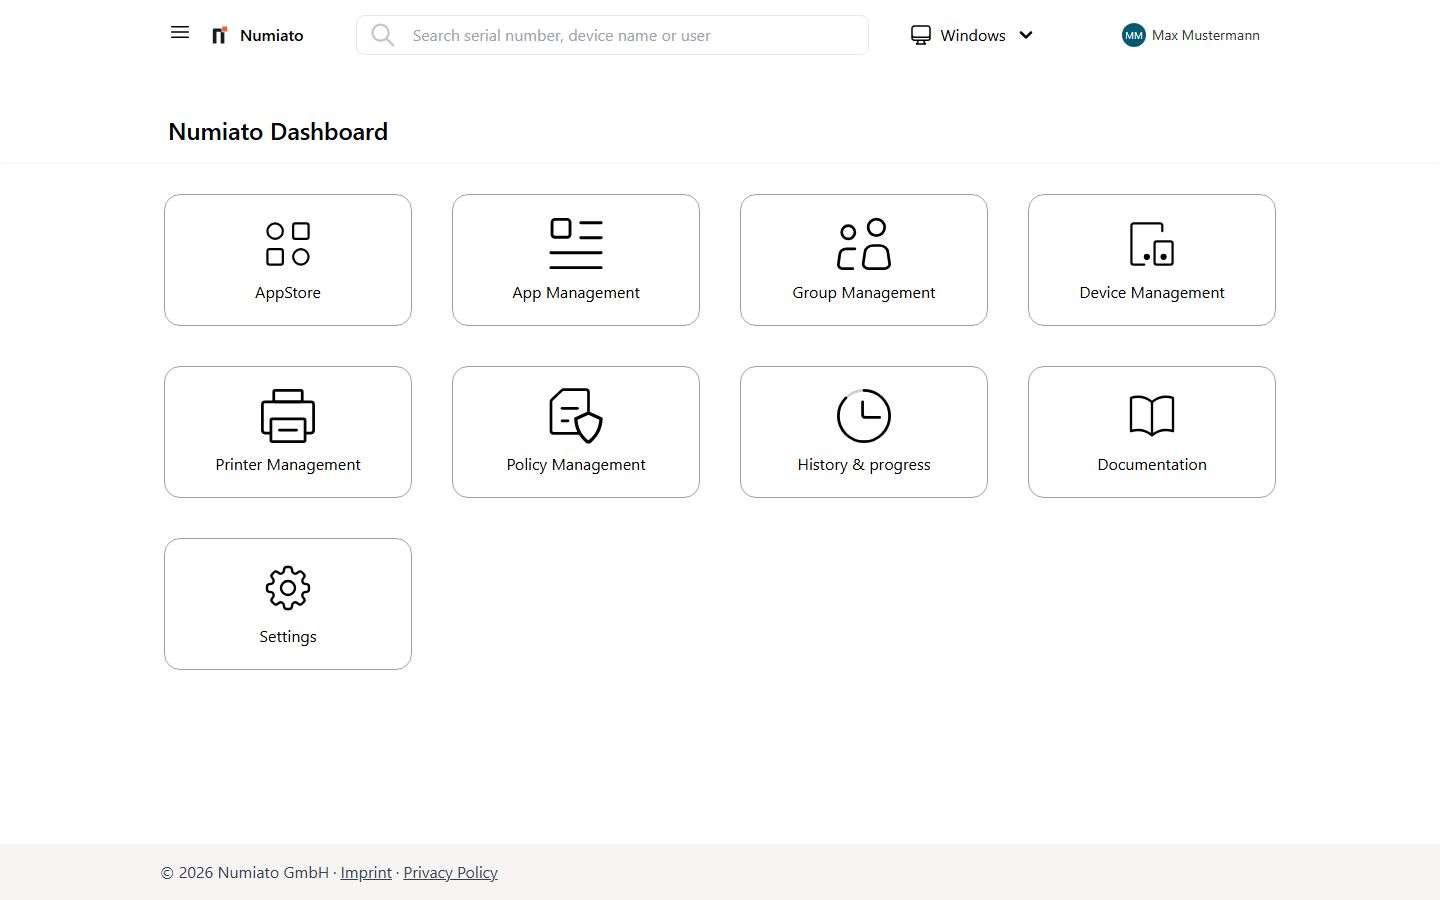Click the Device Management devices icon
This screenshot has height=900, width=1440.
1151,243
